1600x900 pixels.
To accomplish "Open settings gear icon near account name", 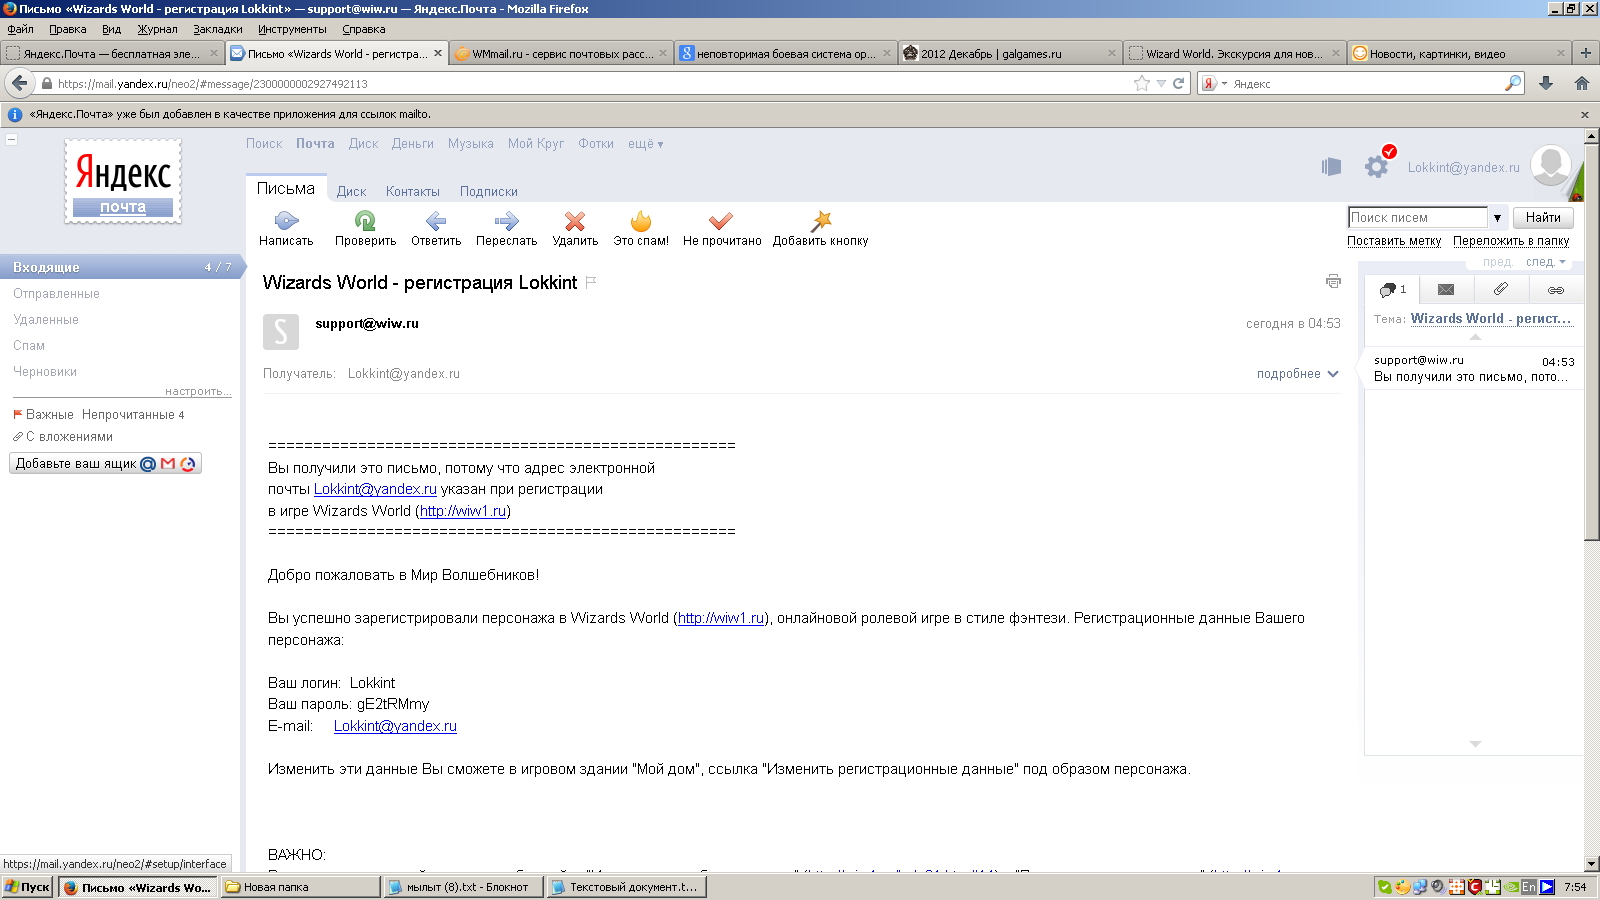I will [x=1377, y=166].
